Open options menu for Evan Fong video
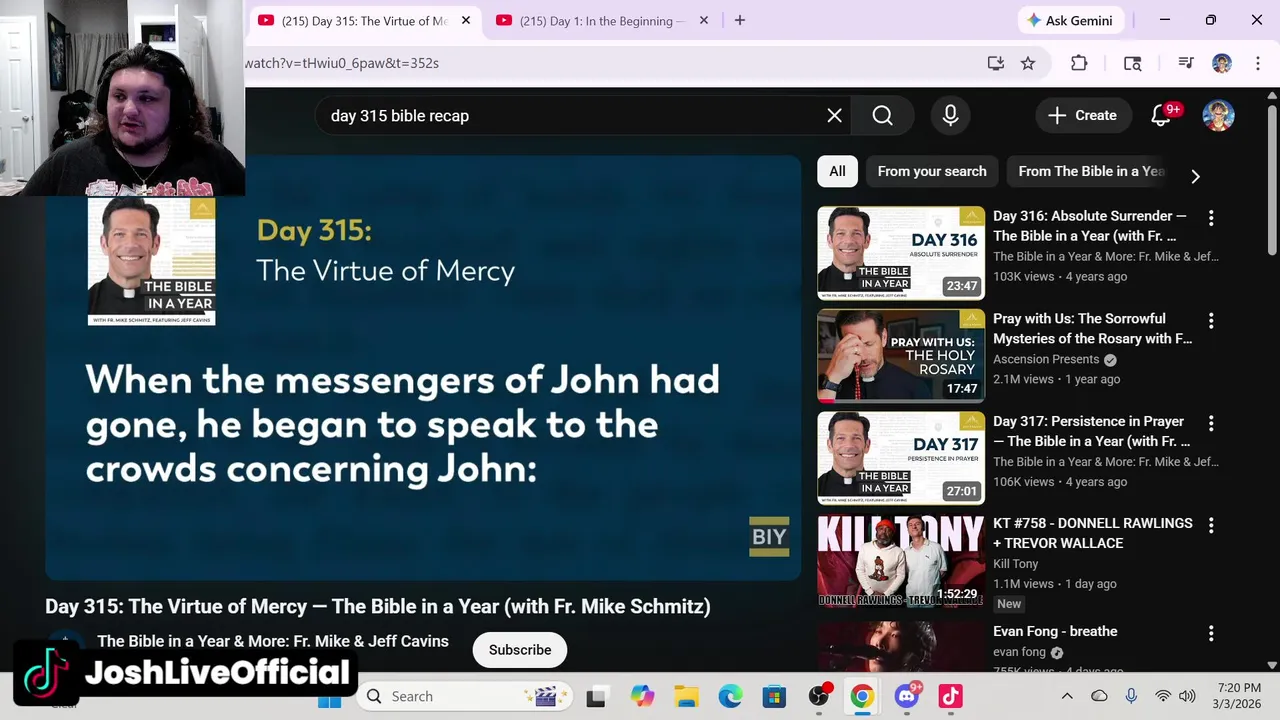Screen dimensions: 1280x720 [1211, 633]
